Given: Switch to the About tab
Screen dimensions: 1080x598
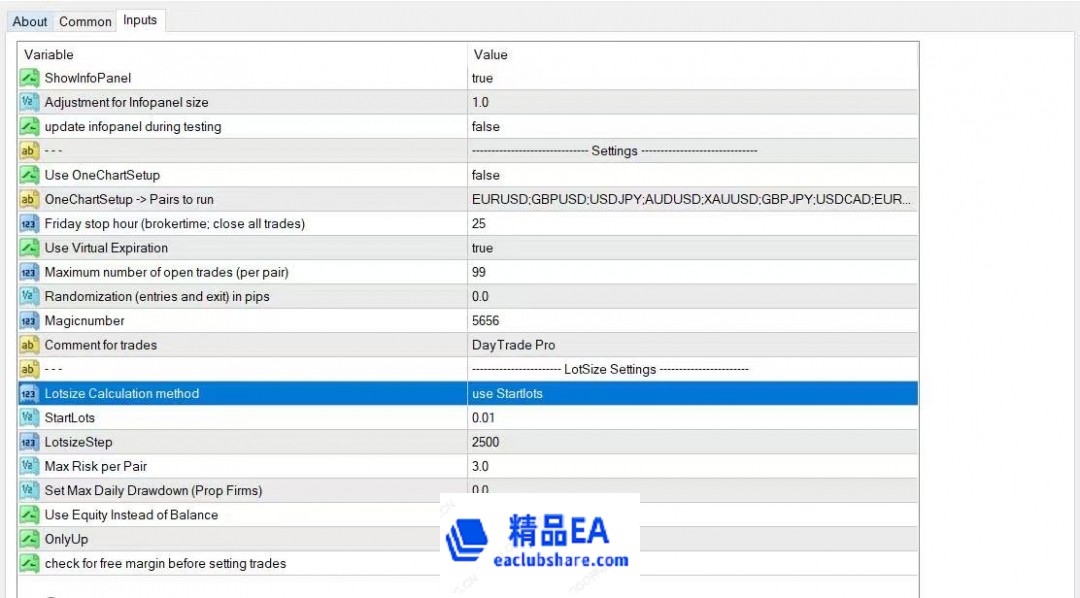Looking at the screenshot, I should click(x=30, y=20).
